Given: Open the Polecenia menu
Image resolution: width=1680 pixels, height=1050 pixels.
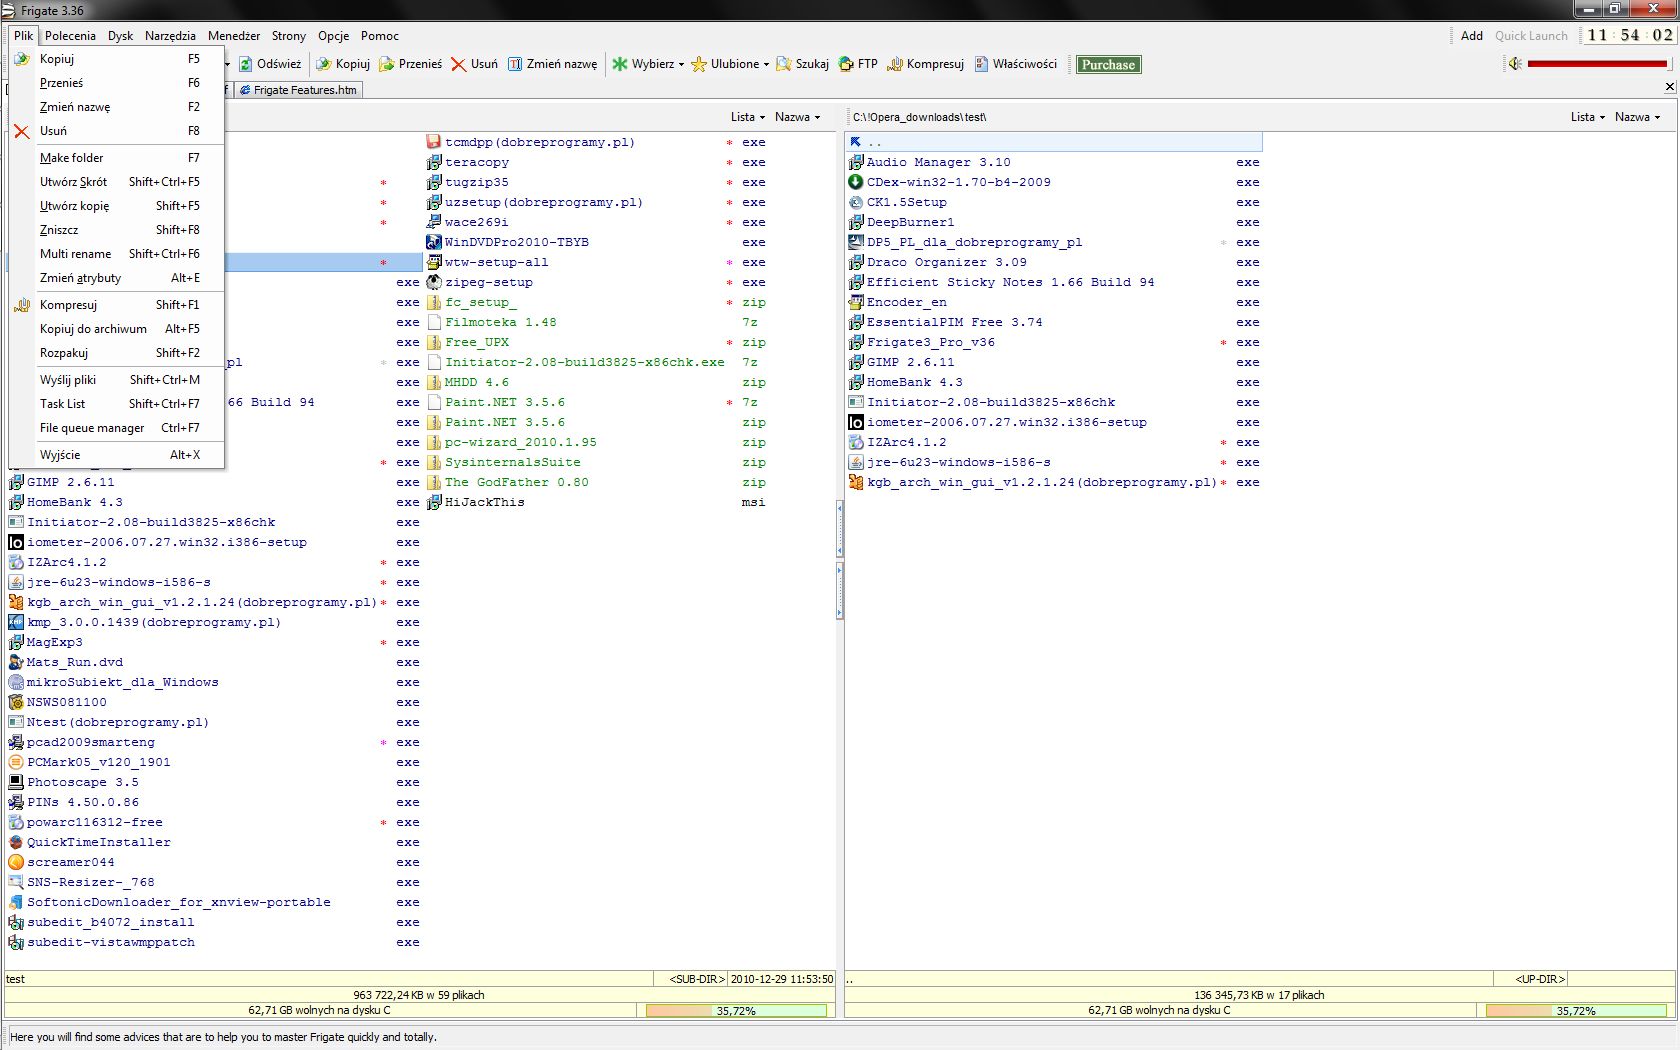Looking at the screenshot, I should point(70,36).
